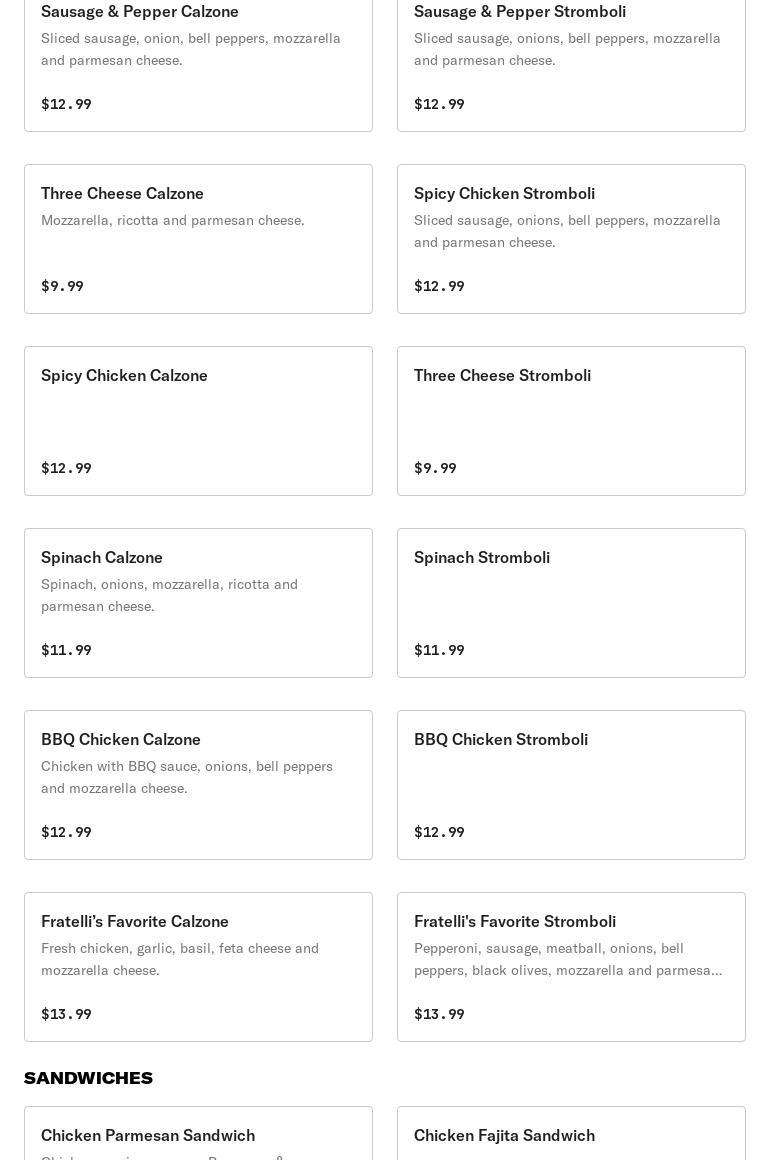Click the BBQ Chicken Calzone $12.99 price

pos(66,832)
